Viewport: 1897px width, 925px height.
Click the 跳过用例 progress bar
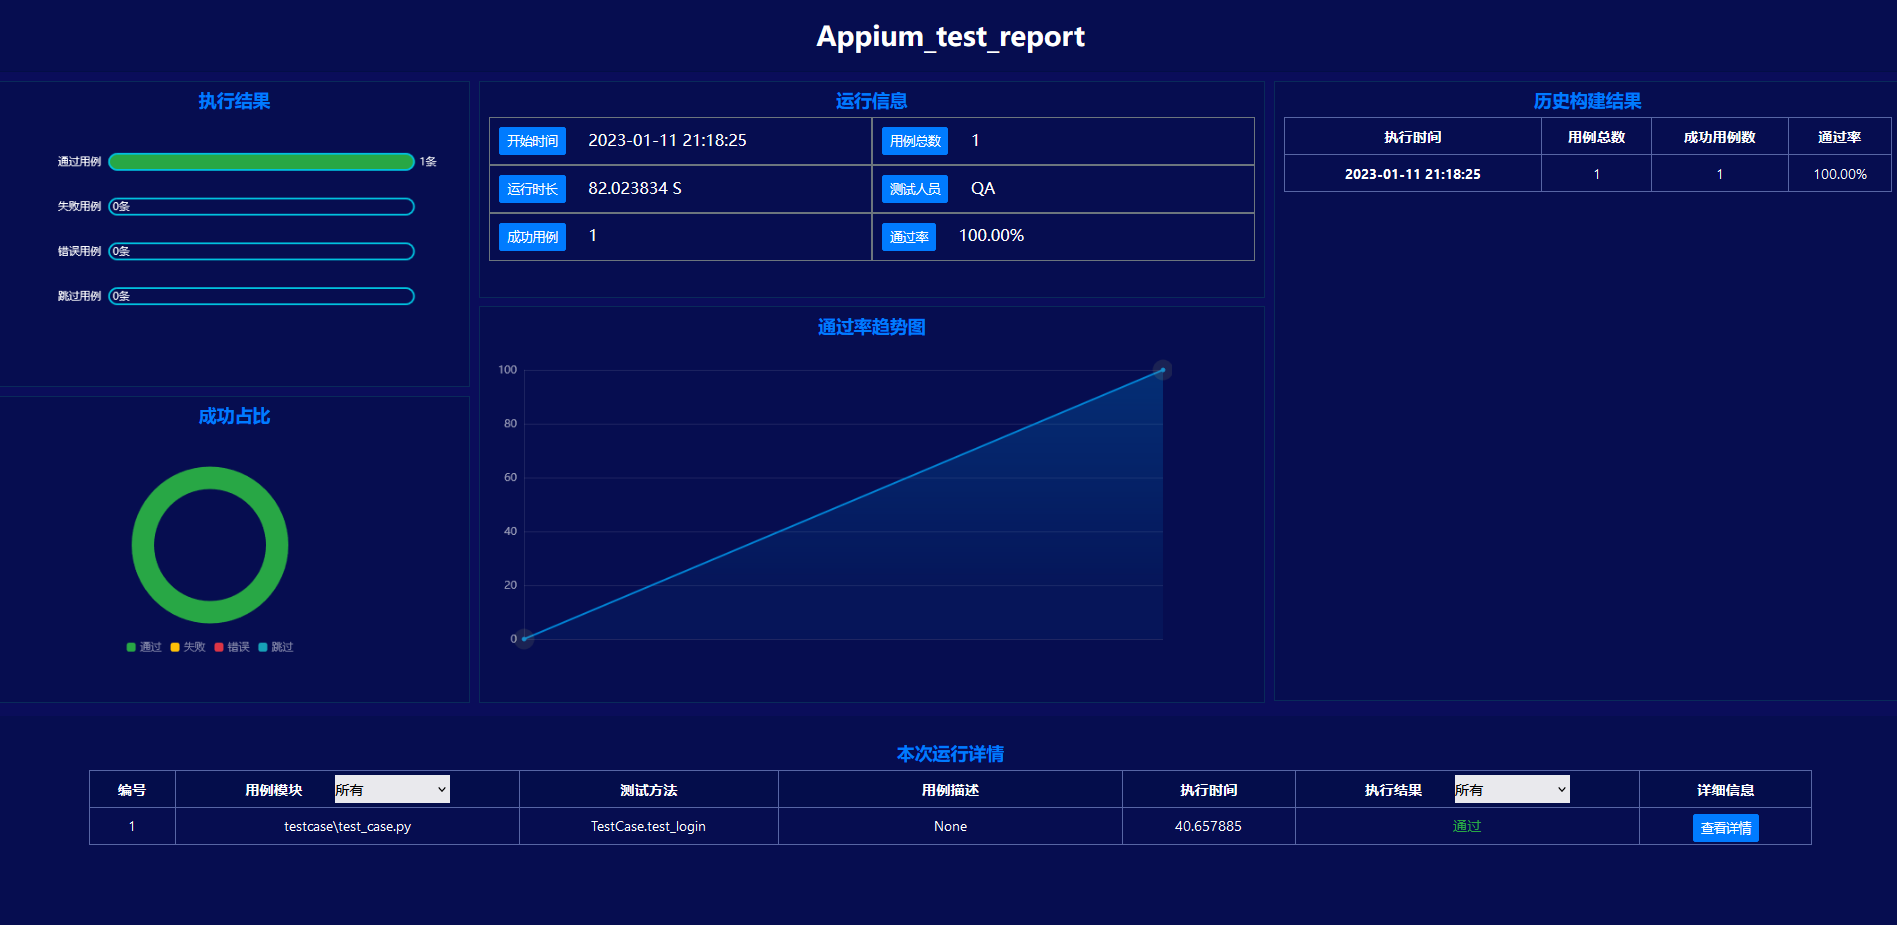pos(261,297)
